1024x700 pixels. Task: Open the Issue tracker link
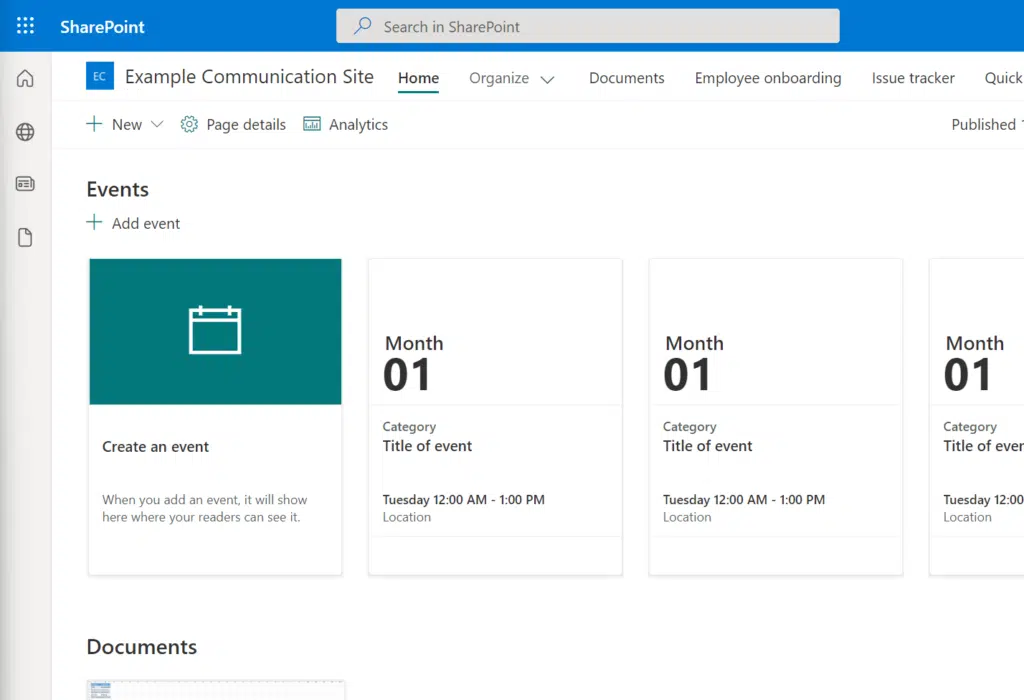point(913,78)
